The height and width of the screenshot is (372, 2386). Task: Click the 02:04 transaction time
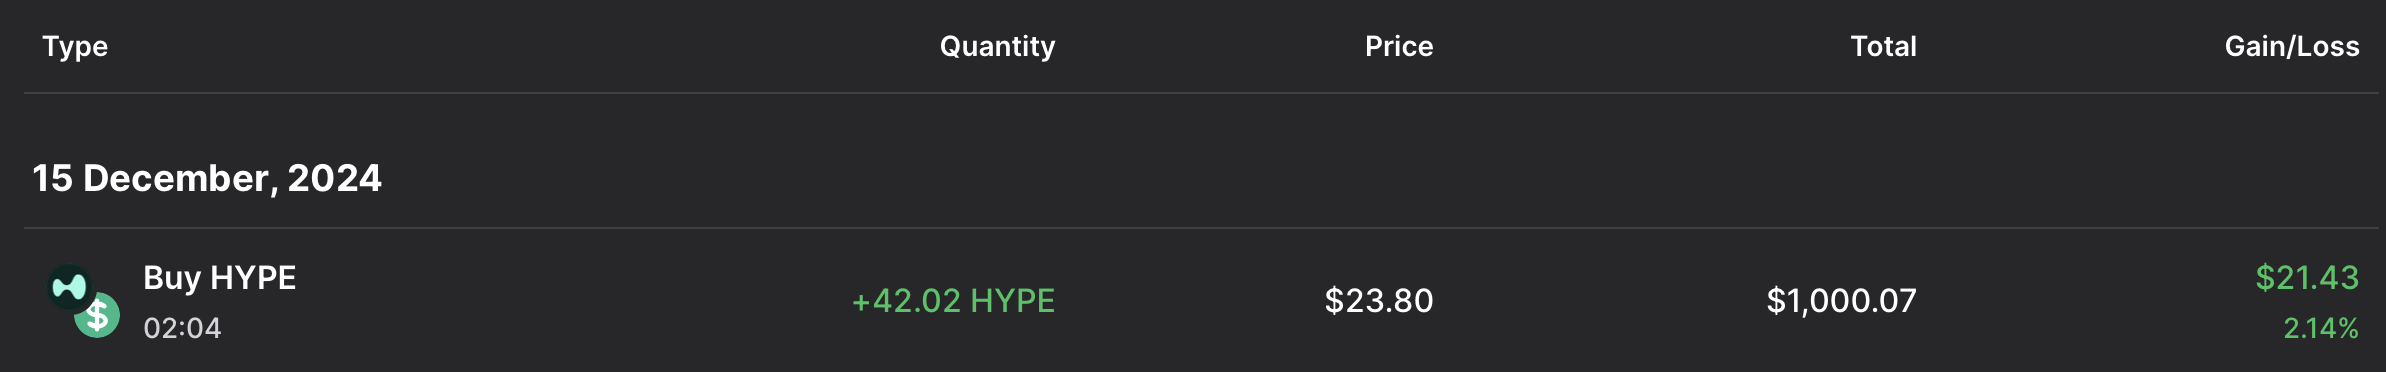182,328
